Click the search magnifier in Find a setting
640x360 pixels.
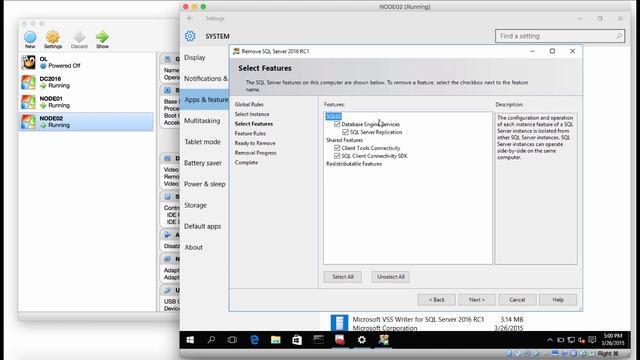[619, 36]
